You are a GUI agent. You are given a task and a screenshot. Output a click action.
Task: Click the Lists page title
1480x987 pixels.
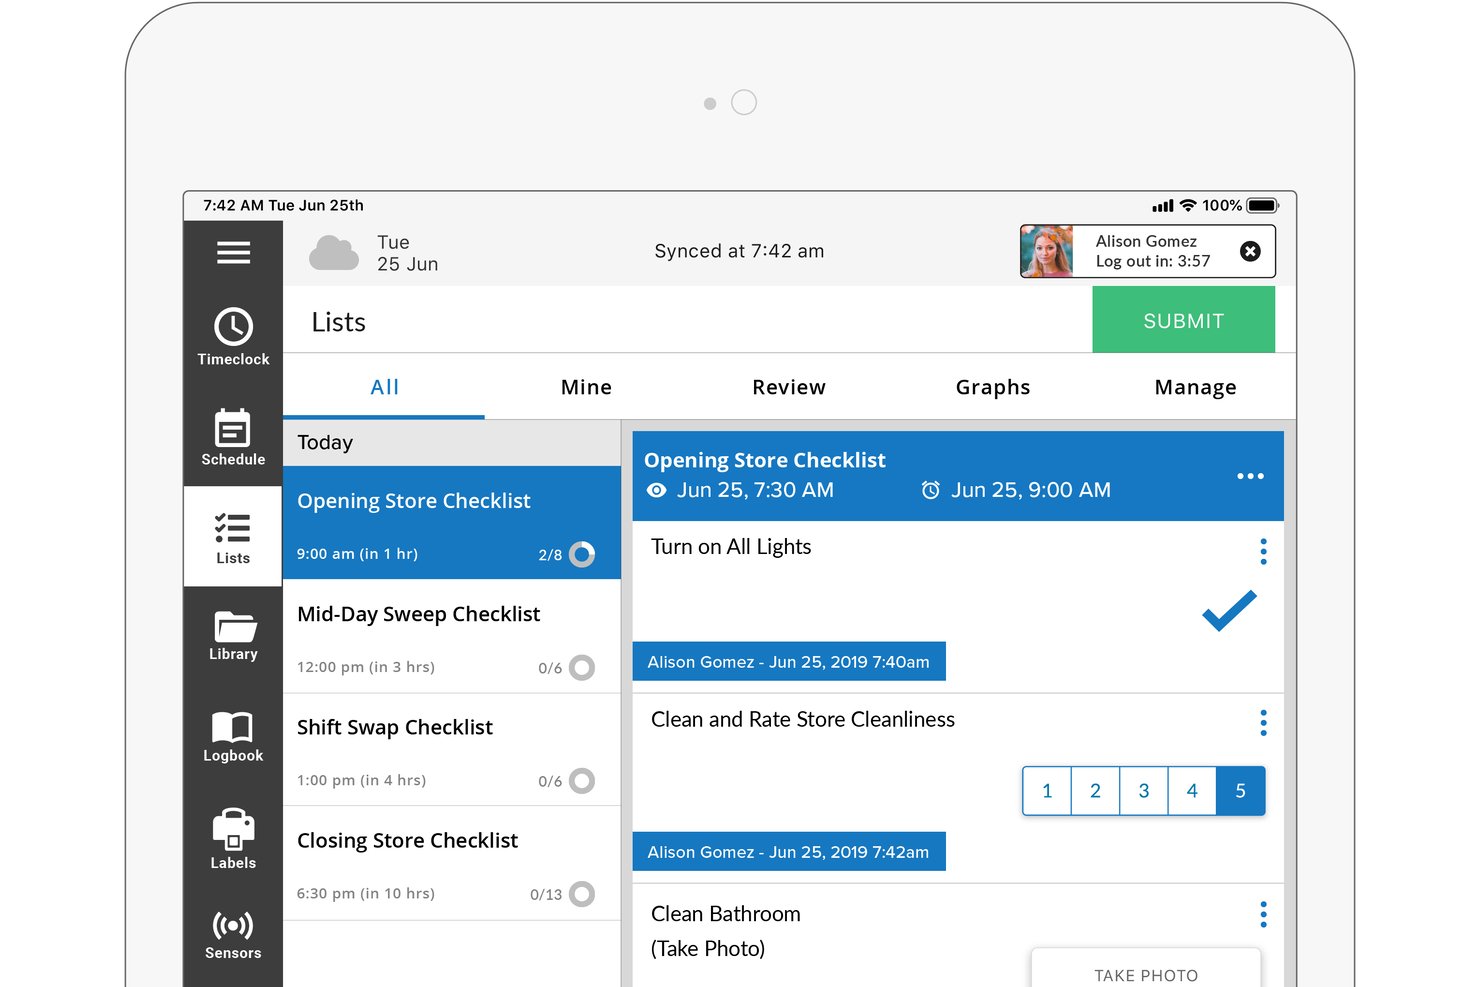338,322
